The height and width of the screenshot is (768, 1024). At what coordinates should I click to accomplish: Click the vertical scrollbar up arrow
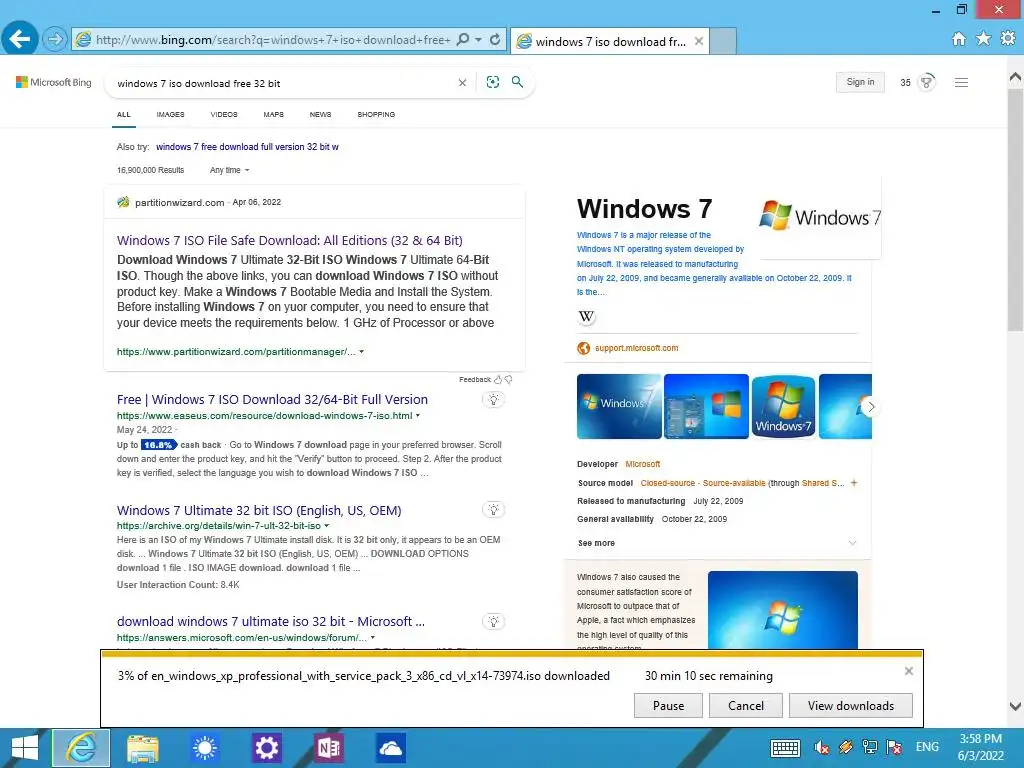click(1015, 77)
